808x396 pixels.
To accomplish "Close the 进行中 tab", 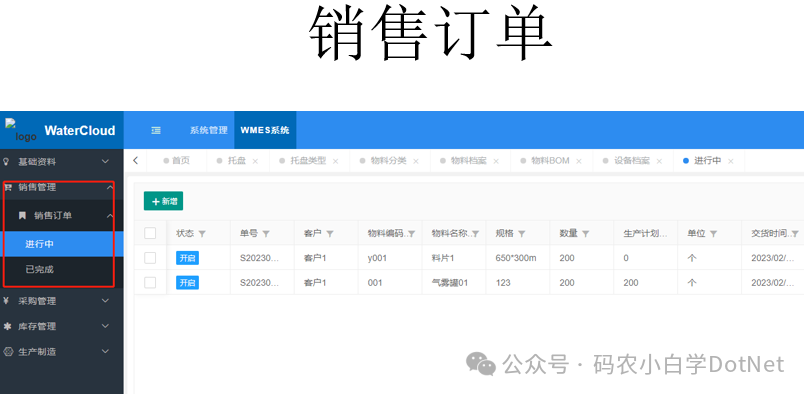I will (731, 161).
